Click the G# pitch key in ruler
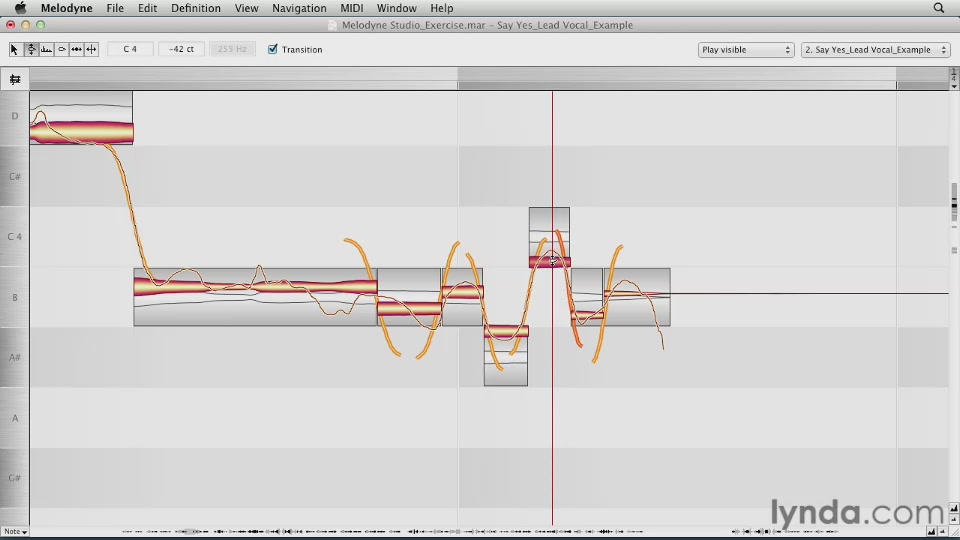 tap(15, 478)
